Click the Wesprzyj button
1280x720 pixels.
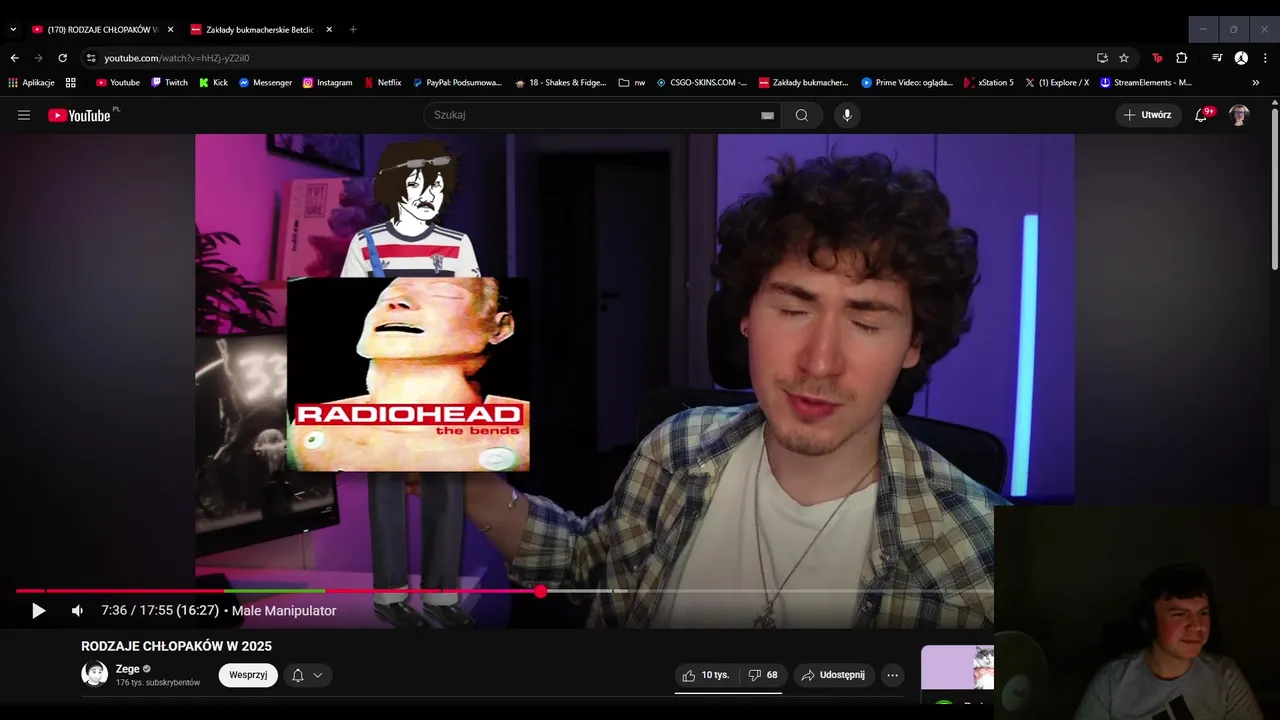point(248,675)
